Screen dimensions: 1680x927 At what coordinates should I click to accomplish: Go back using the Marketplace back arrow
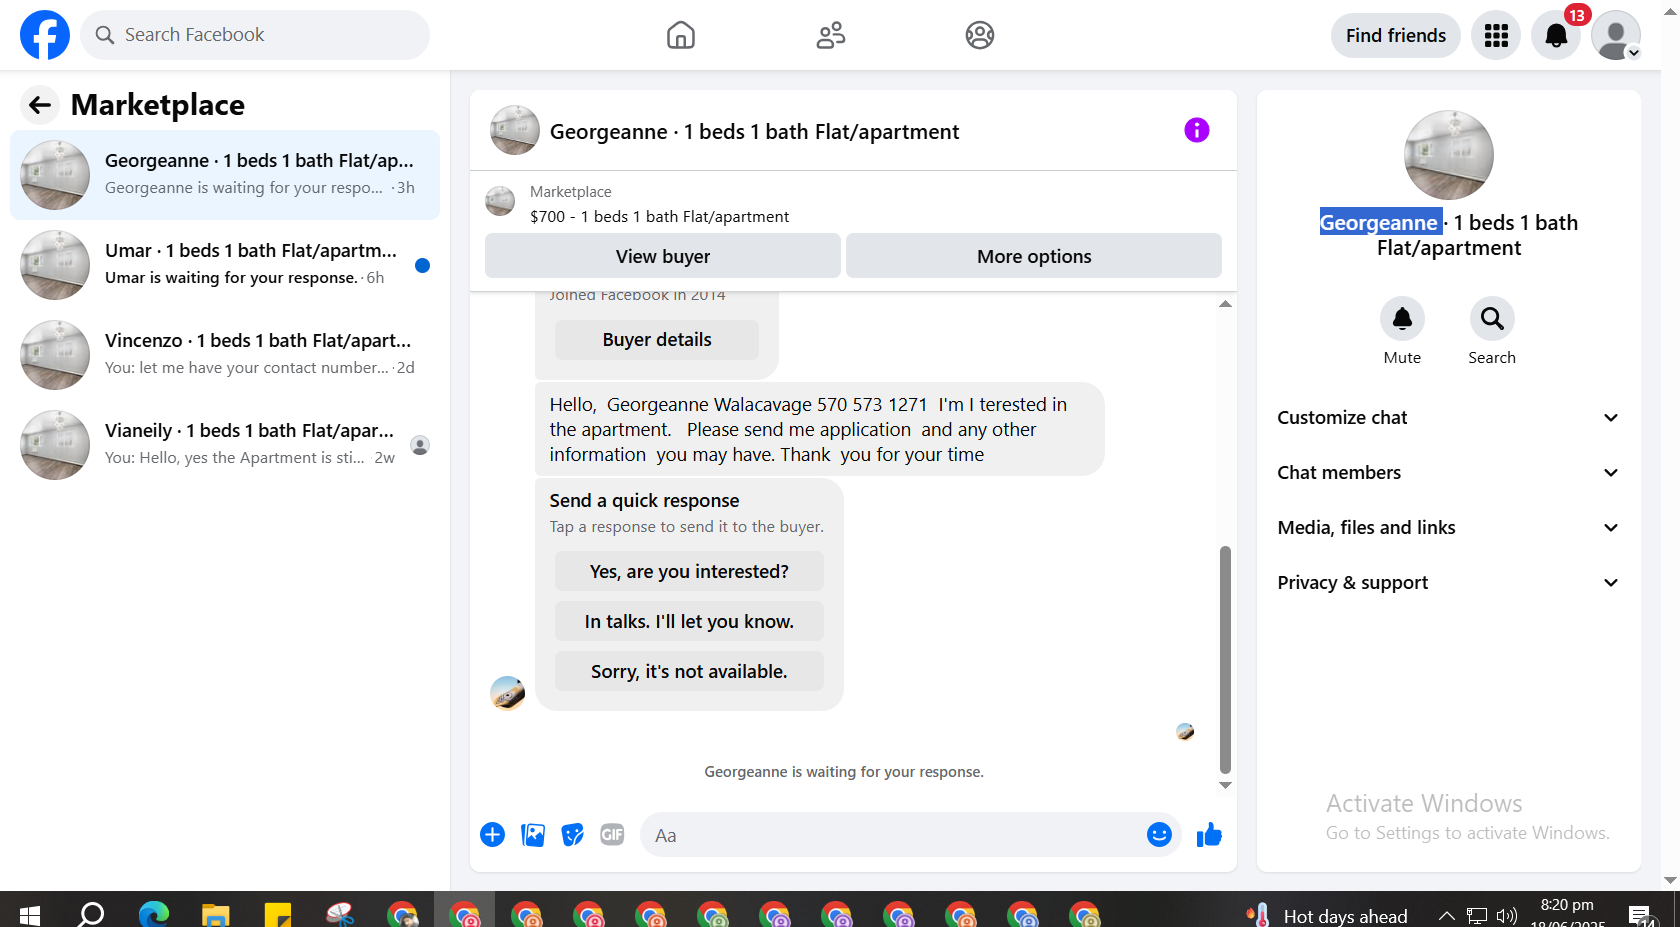(39, 104)
